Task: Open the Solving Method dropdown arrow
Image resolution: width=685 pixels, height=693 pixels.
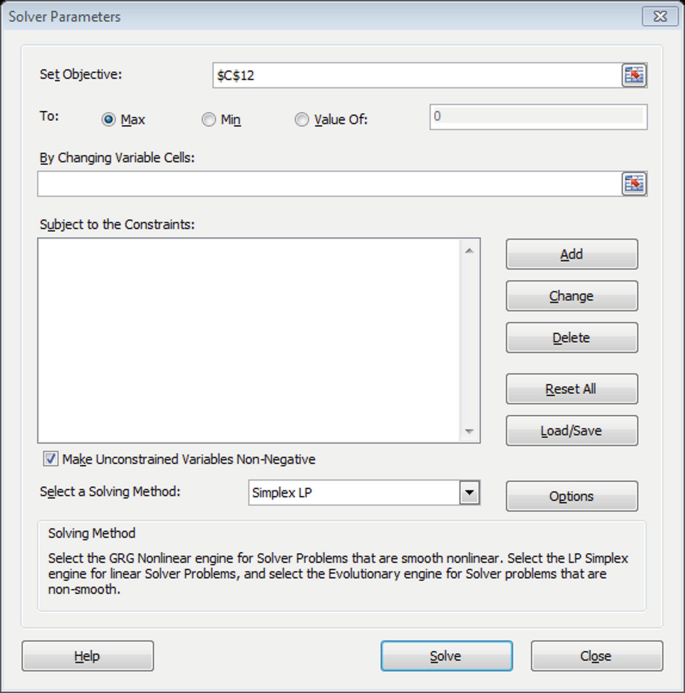Action: [469, 492]
